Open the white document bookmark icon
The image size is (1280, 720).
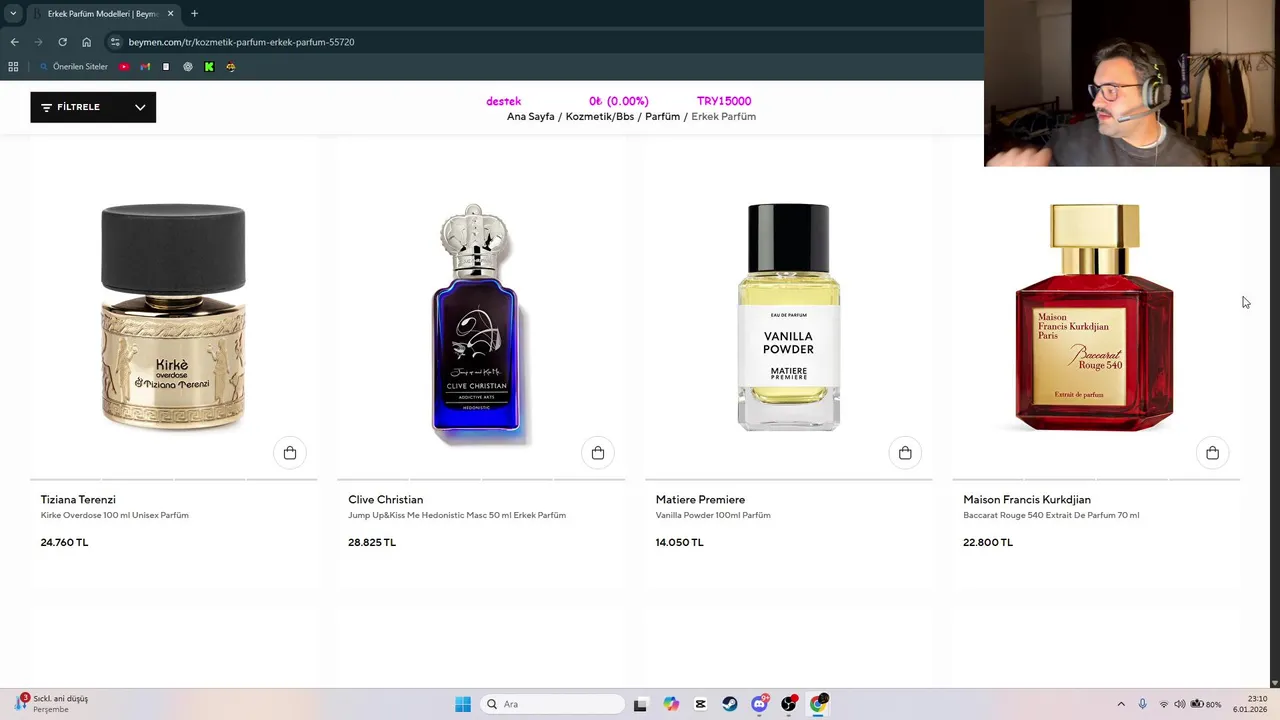pos(166,67)
